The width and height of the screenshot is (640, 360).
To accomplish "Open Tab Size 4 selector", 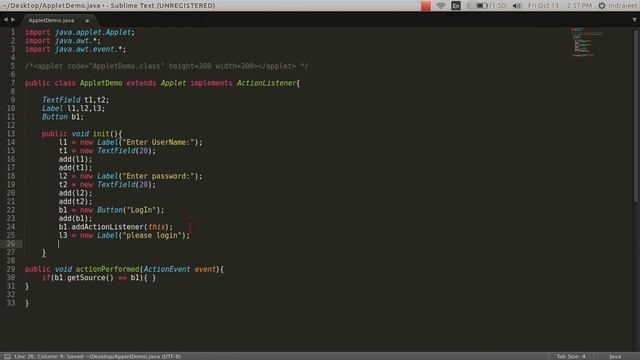I will point(571,356).
